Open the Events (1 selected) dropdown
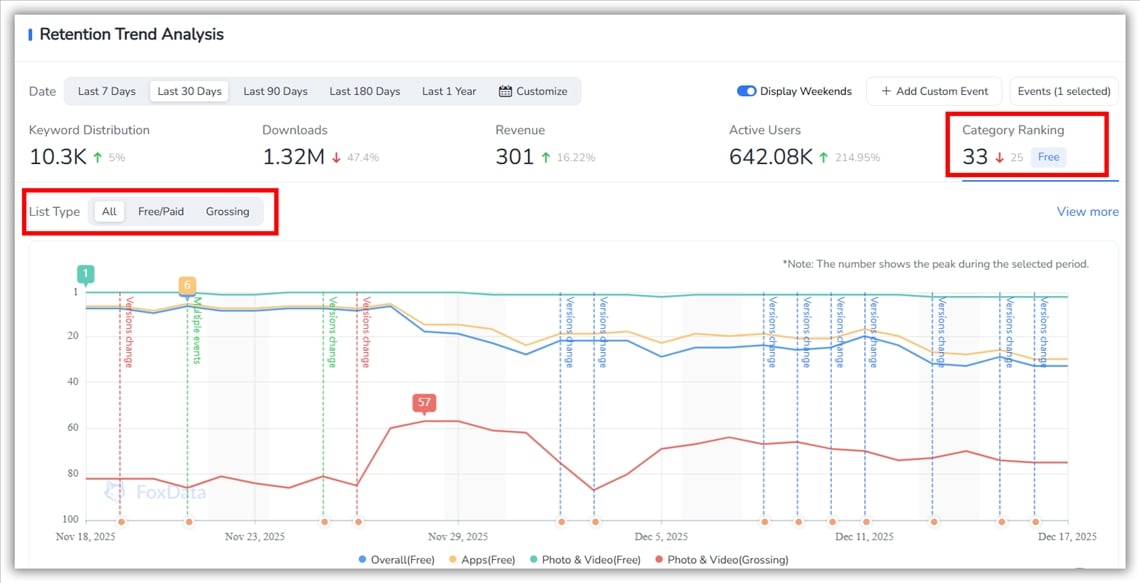 pos(1064,91)
